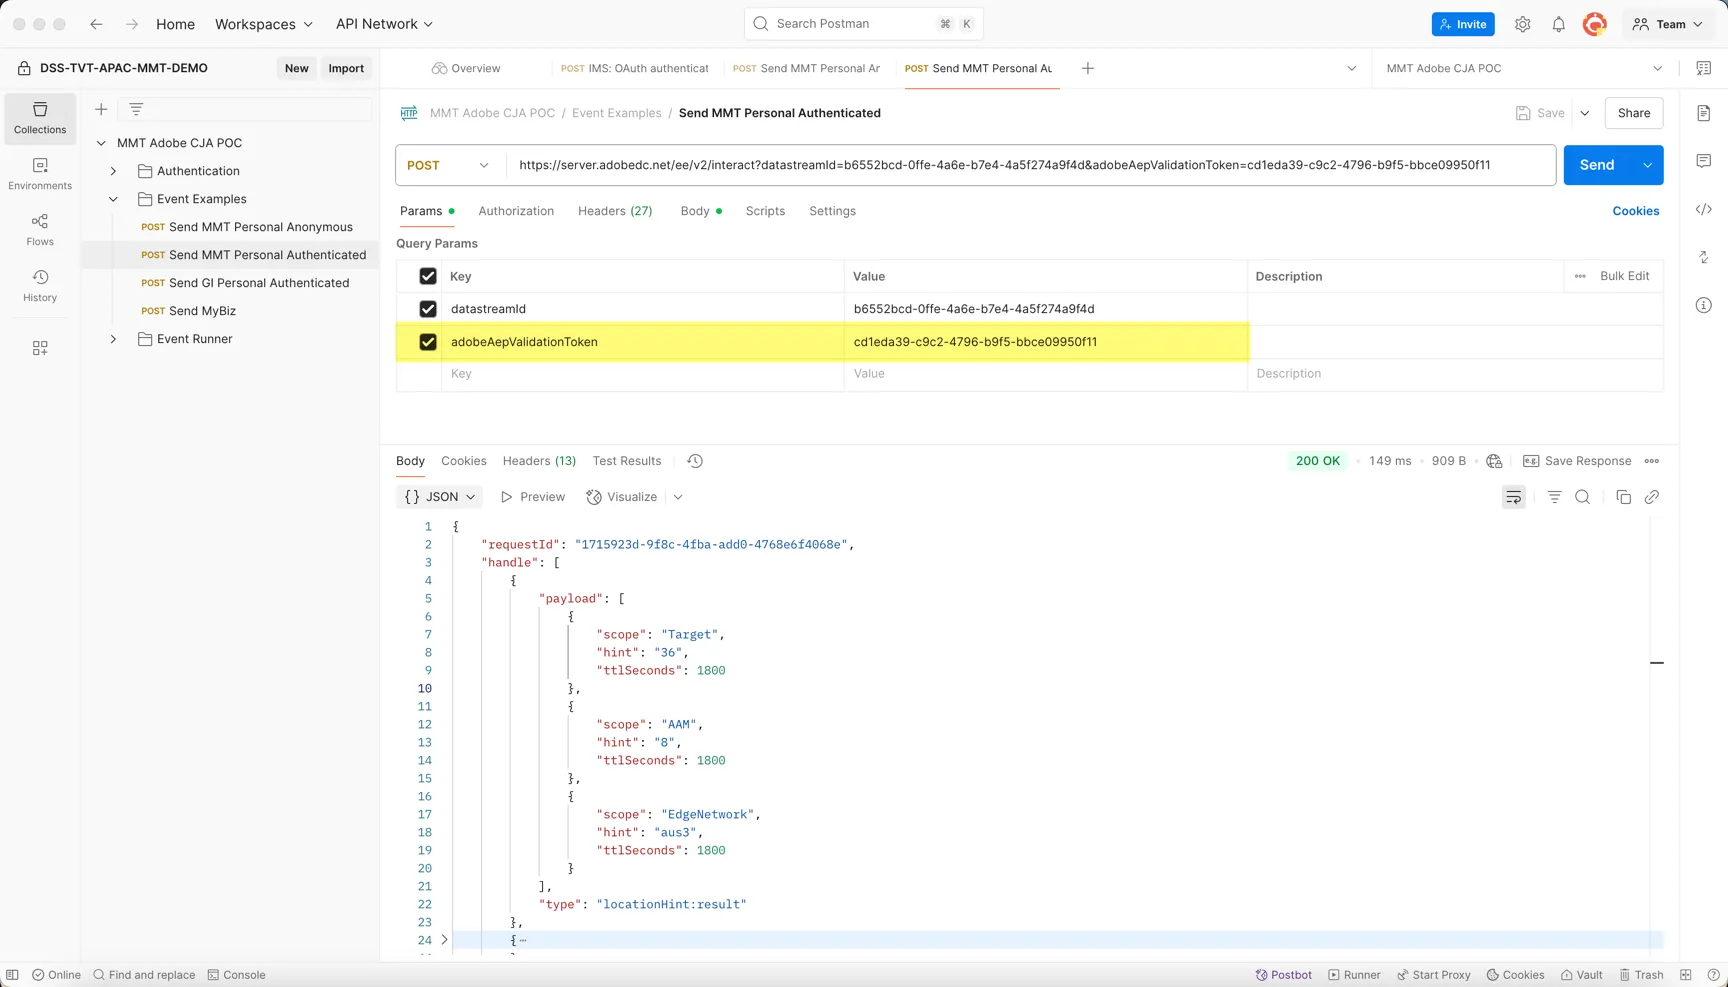The width and height of the screenshot is (1728, 987).
Task: Open the Collections sidebar panel
Action: (40, 118)
